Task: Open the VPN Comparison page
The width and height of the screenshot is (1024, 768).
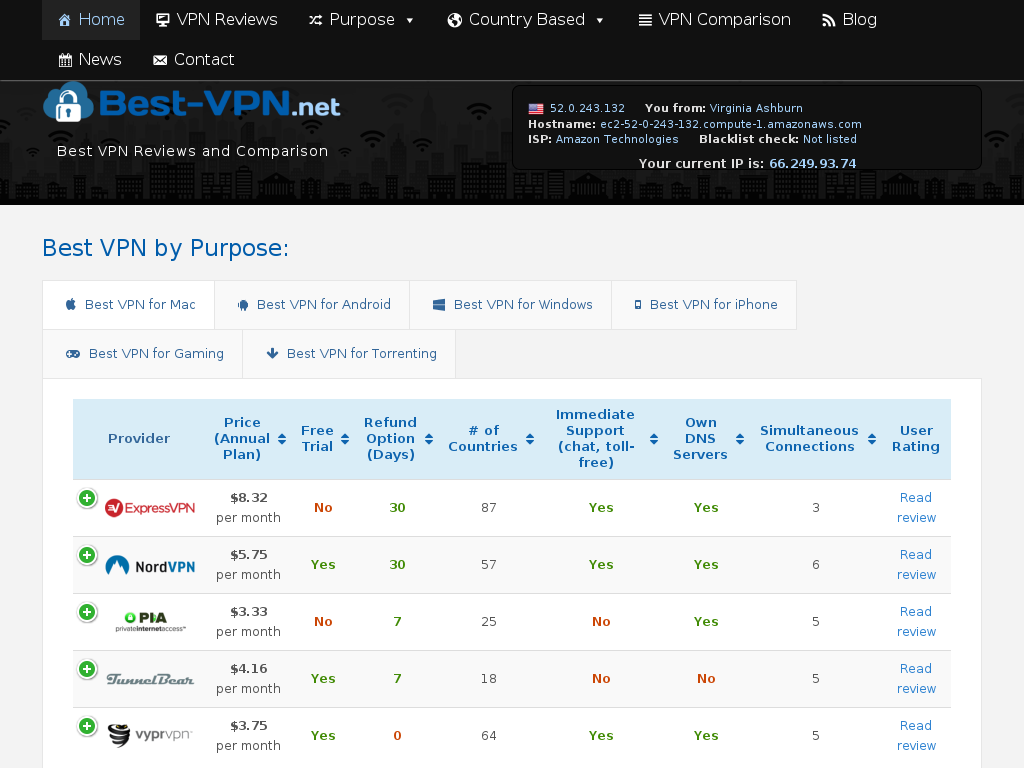Action: (714, 20)
